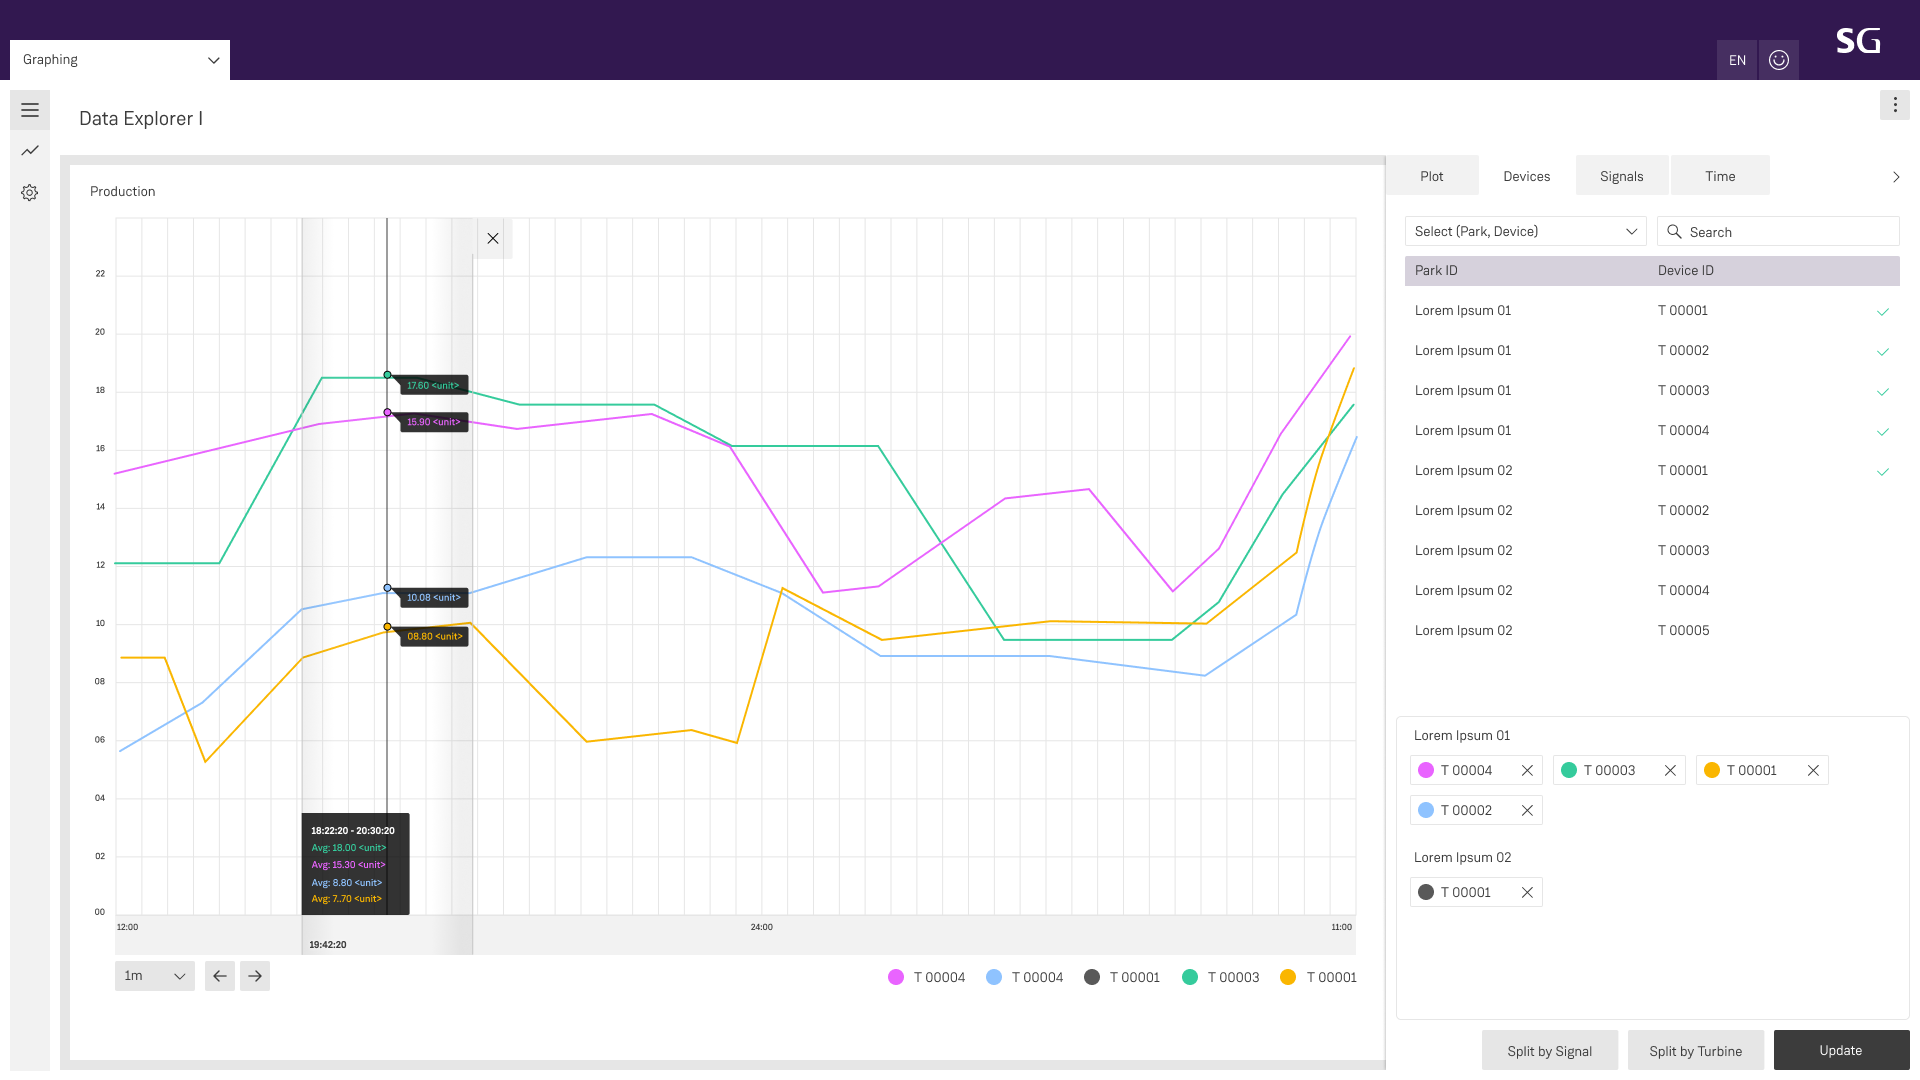Switch language using the EN button
The image size is (1920, 1080).
pyautogui.click(x=1737, y=60)
